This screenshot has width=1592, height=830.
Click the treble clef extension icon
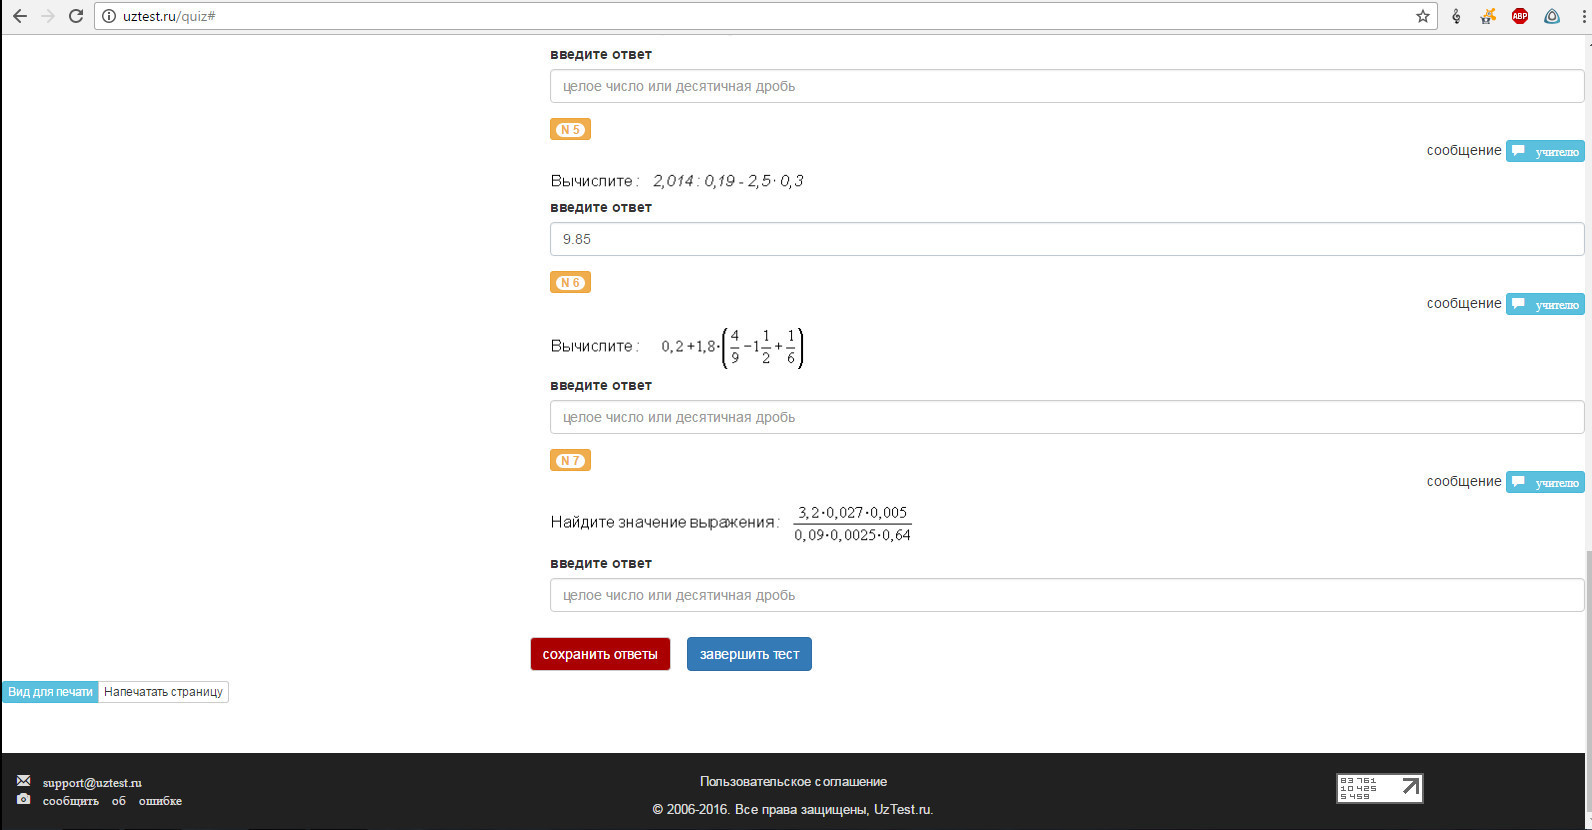click(1456, 16)
